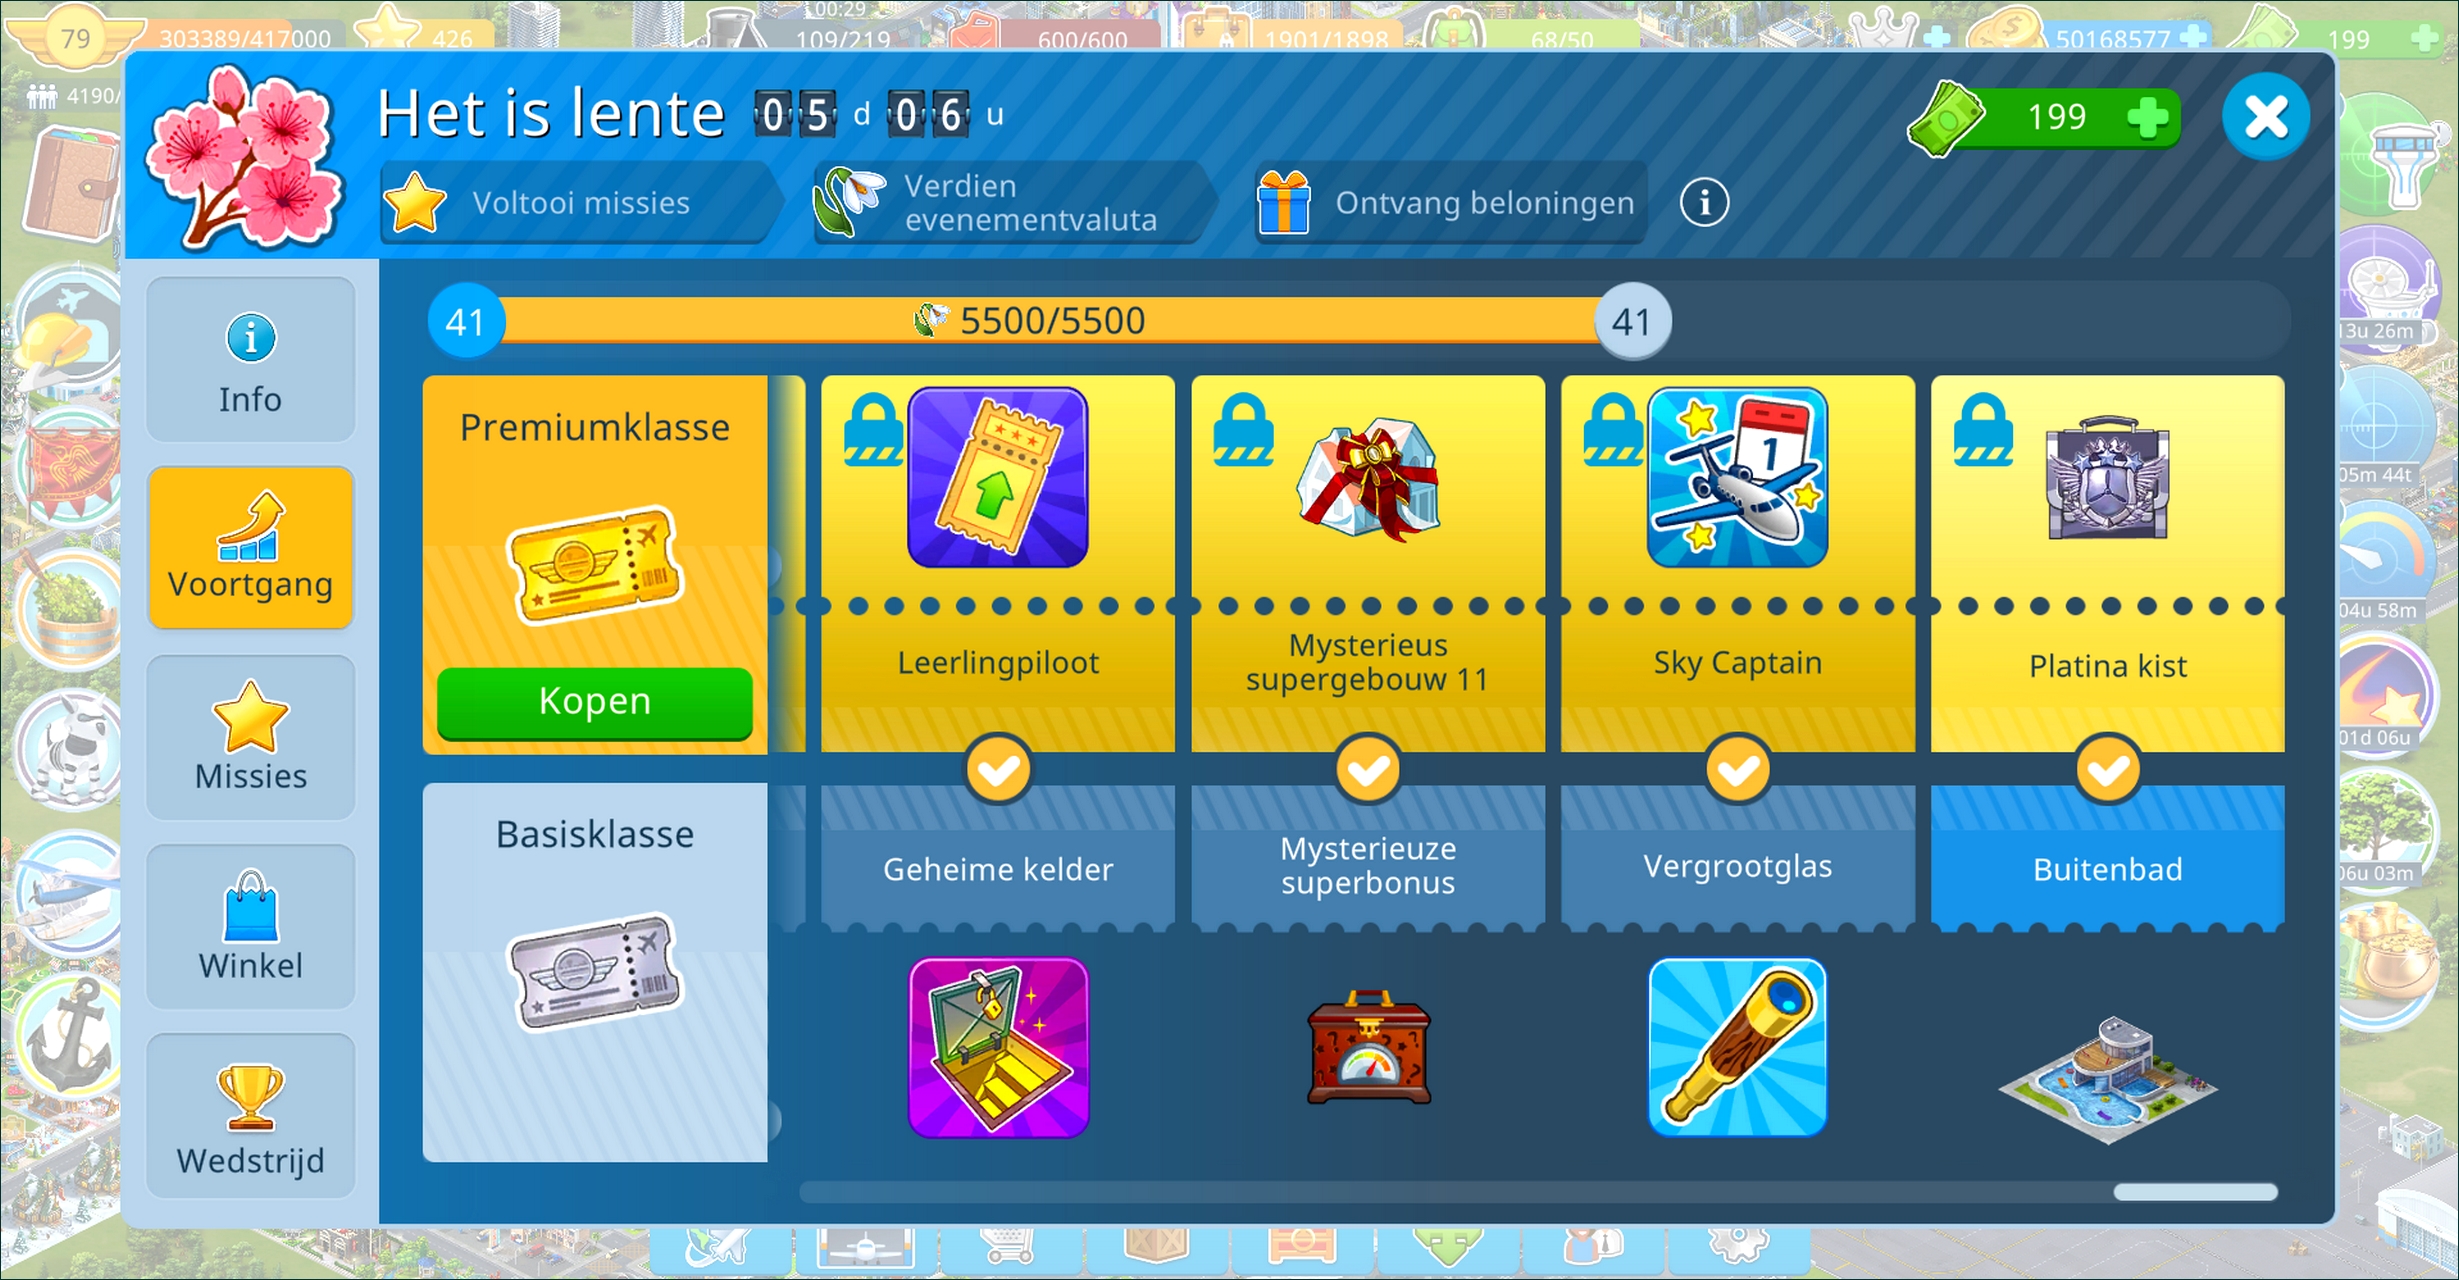This screenshot has width=2459, height=1280.
Task: Click the level 41 badge at bar start
Action: tap(465, 322)
